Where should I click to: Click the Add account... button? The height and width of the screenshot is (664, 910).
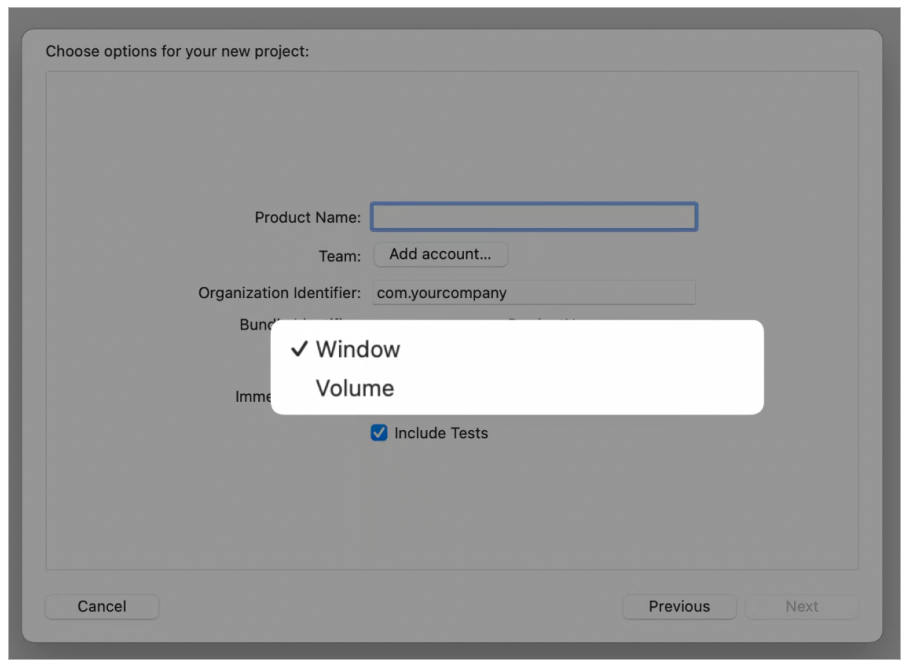pyautogui.click(x=440, y=254)
